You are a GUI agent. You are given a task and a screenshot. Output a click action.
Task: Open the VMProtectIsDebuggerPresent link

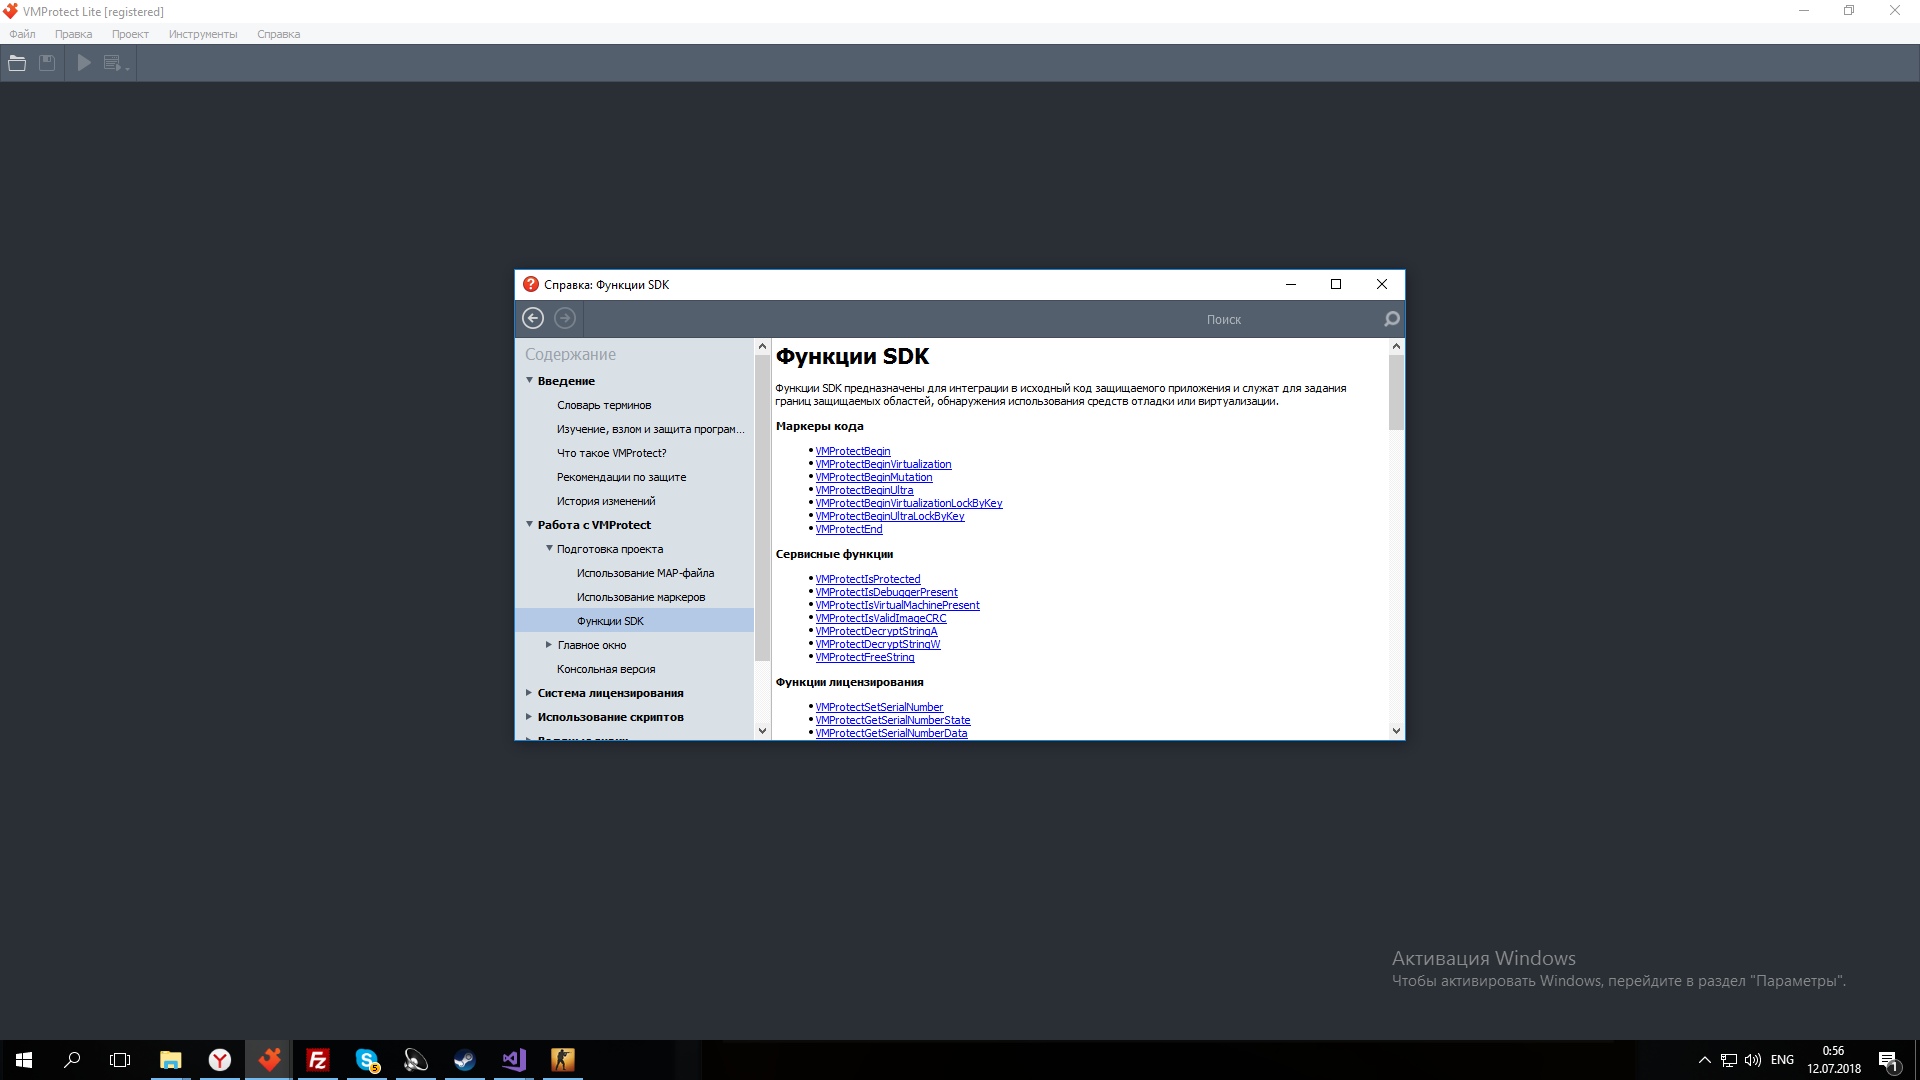[886, 592]
